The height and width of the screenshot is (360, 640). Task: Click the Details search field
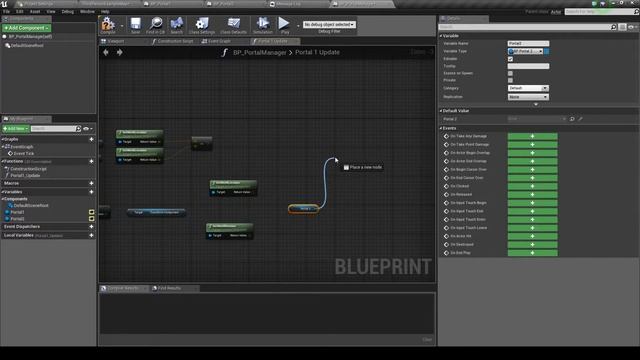click(x=524, y=27)
